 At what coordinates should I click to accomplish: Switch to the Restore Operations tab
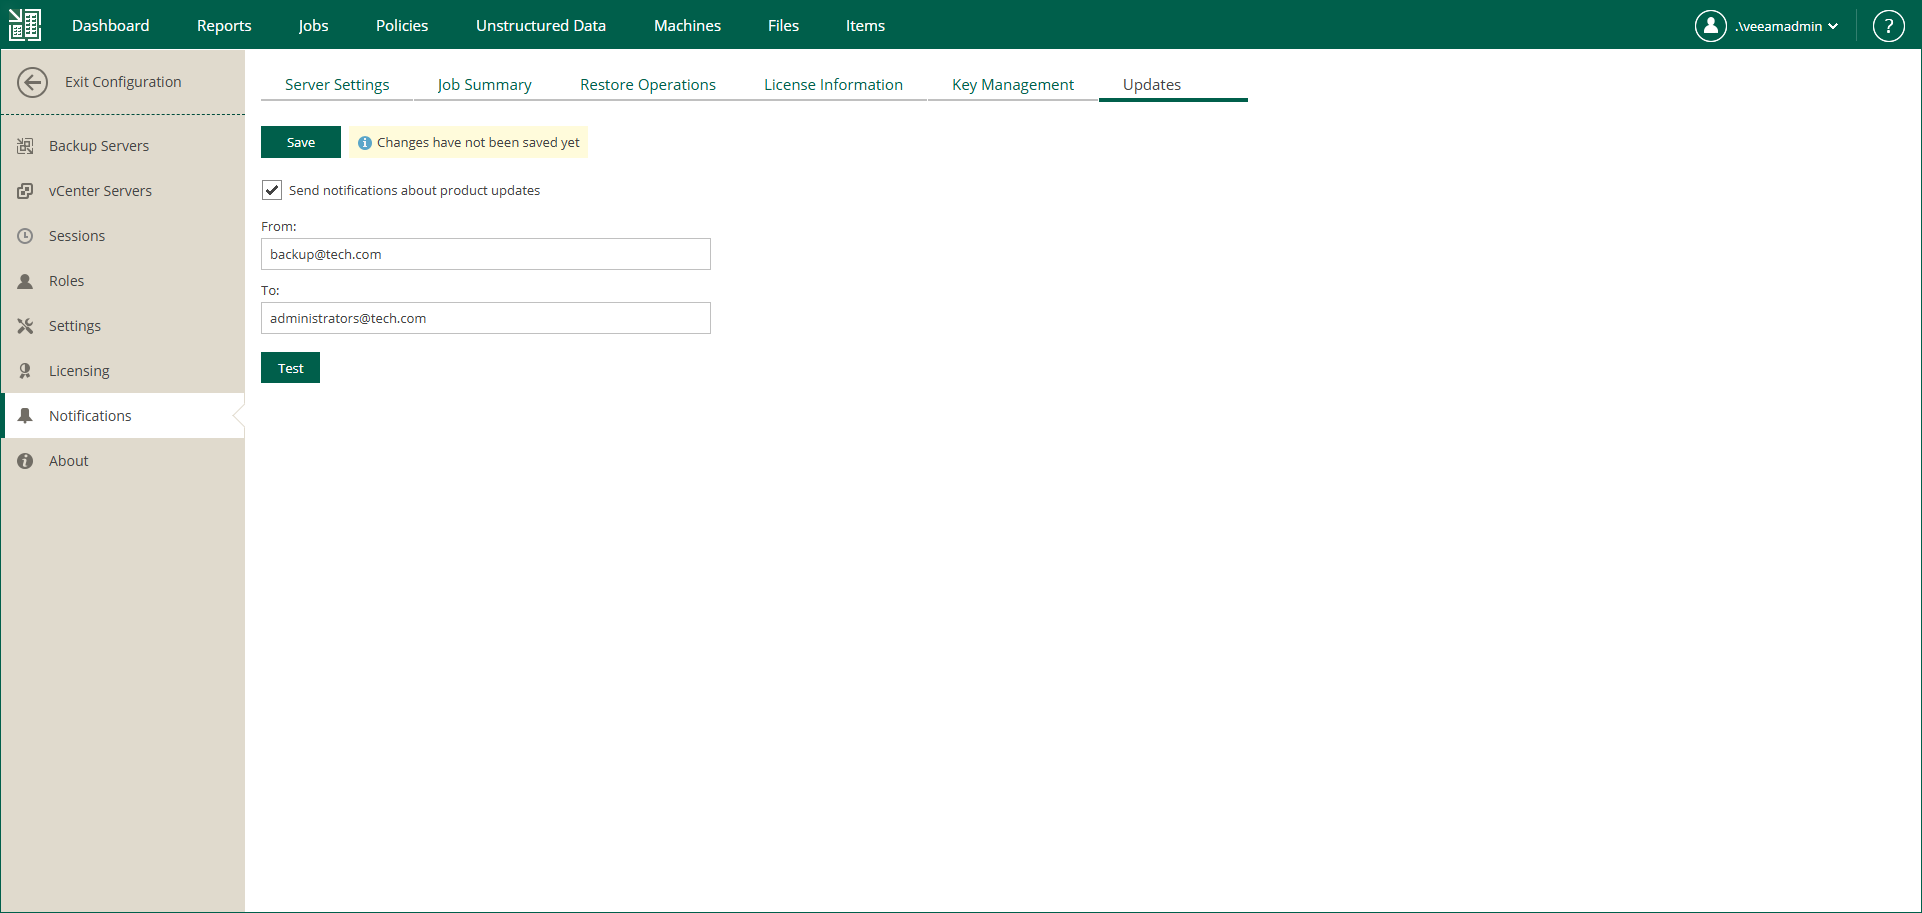(648, 85)
